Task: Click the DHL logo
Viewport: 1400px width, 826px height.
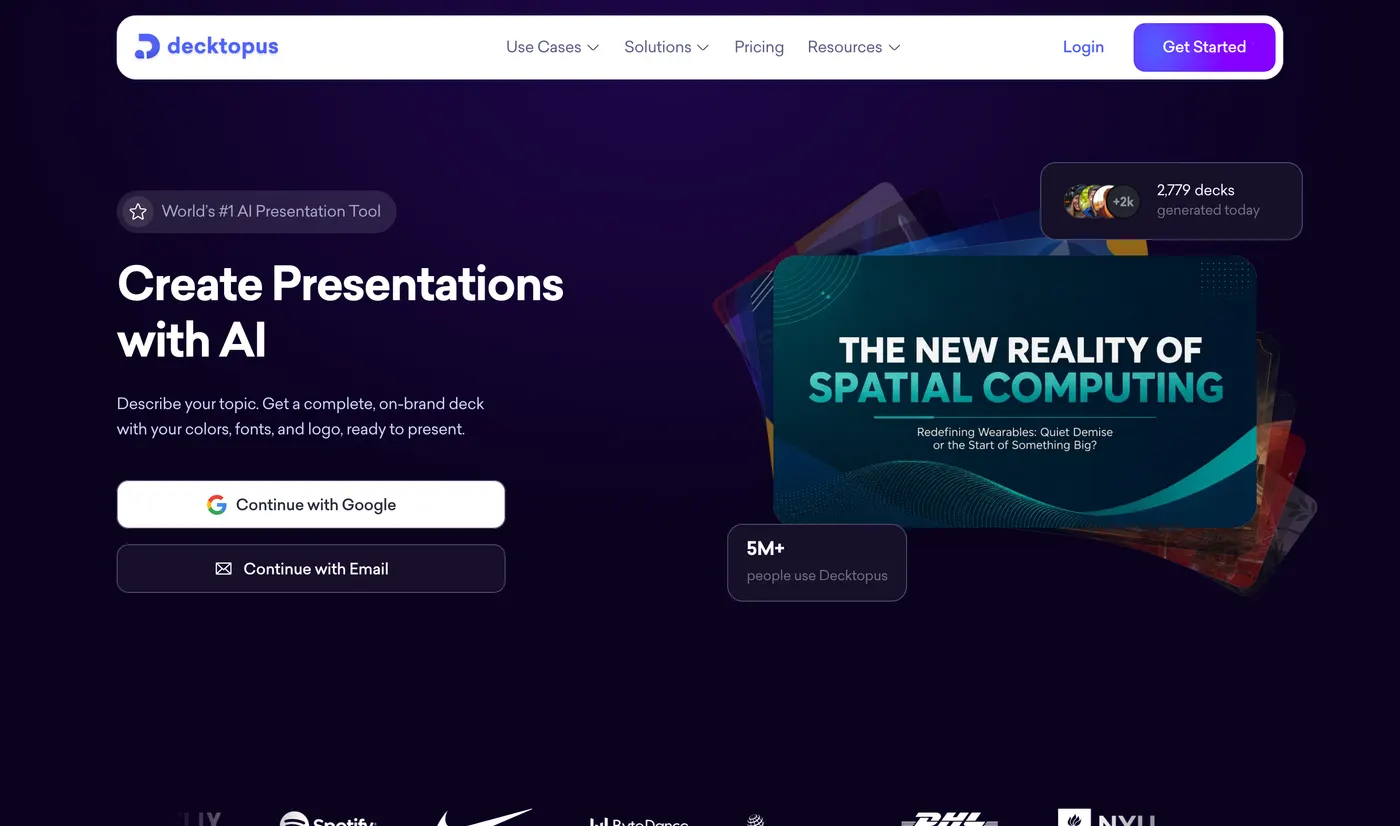Action: pos(950,819)
